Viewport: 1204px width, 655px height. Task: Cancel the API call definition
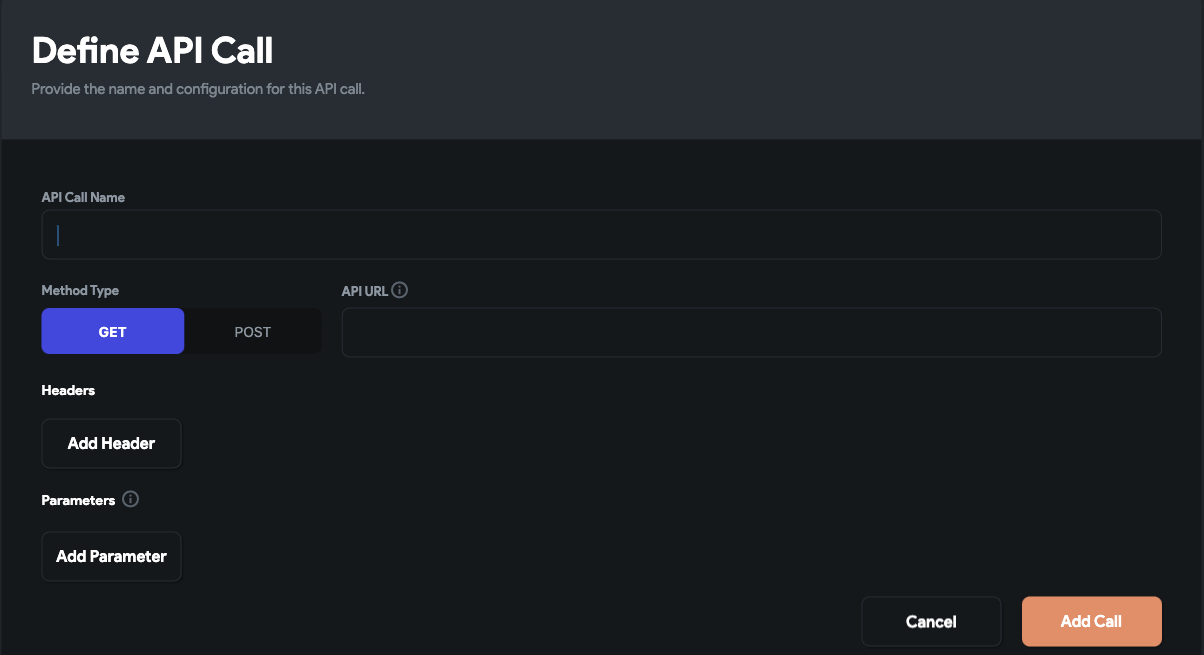[x=931, y=621]
